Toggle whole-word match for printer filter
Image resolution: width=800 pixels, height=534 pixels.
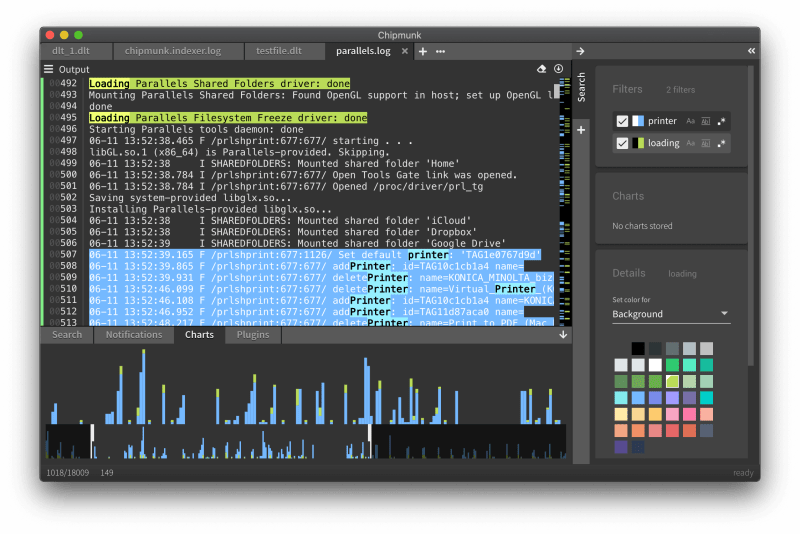pyautogui.click(x=706, y=121)
